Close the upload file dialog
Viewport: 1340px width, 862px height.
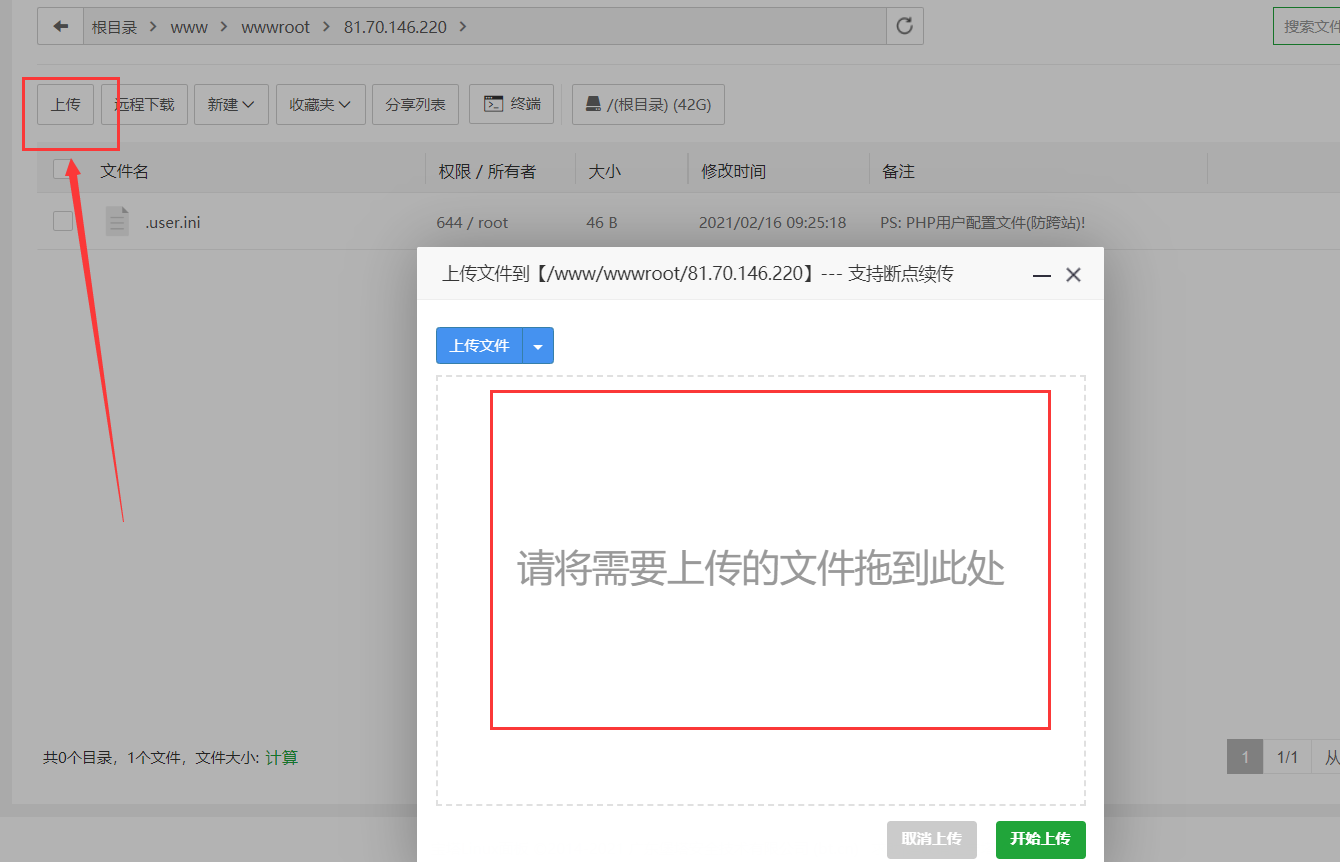1073,274
